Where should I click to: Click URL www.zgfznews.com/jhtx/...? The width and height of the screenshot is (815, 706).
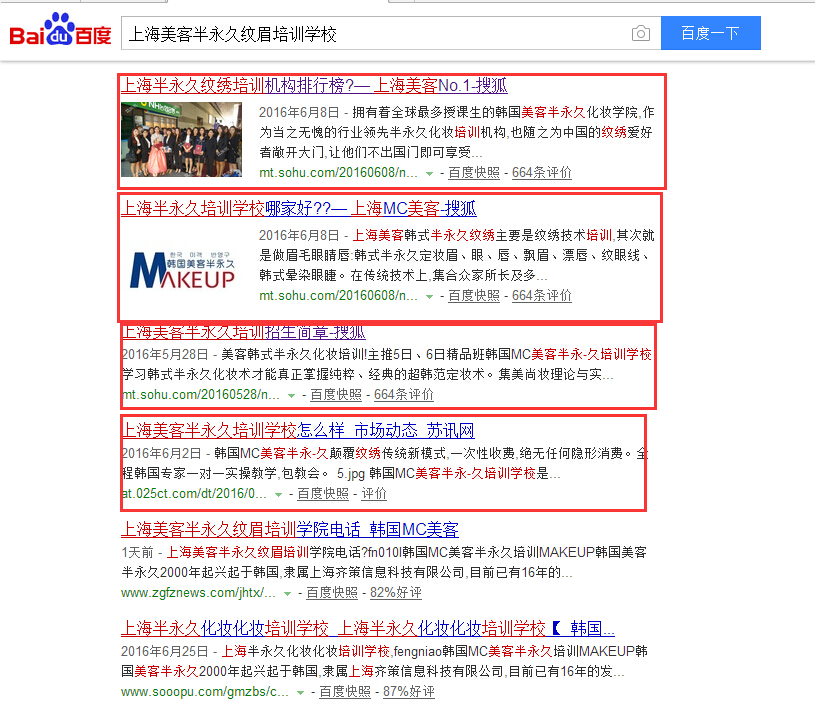coord(199,593)
